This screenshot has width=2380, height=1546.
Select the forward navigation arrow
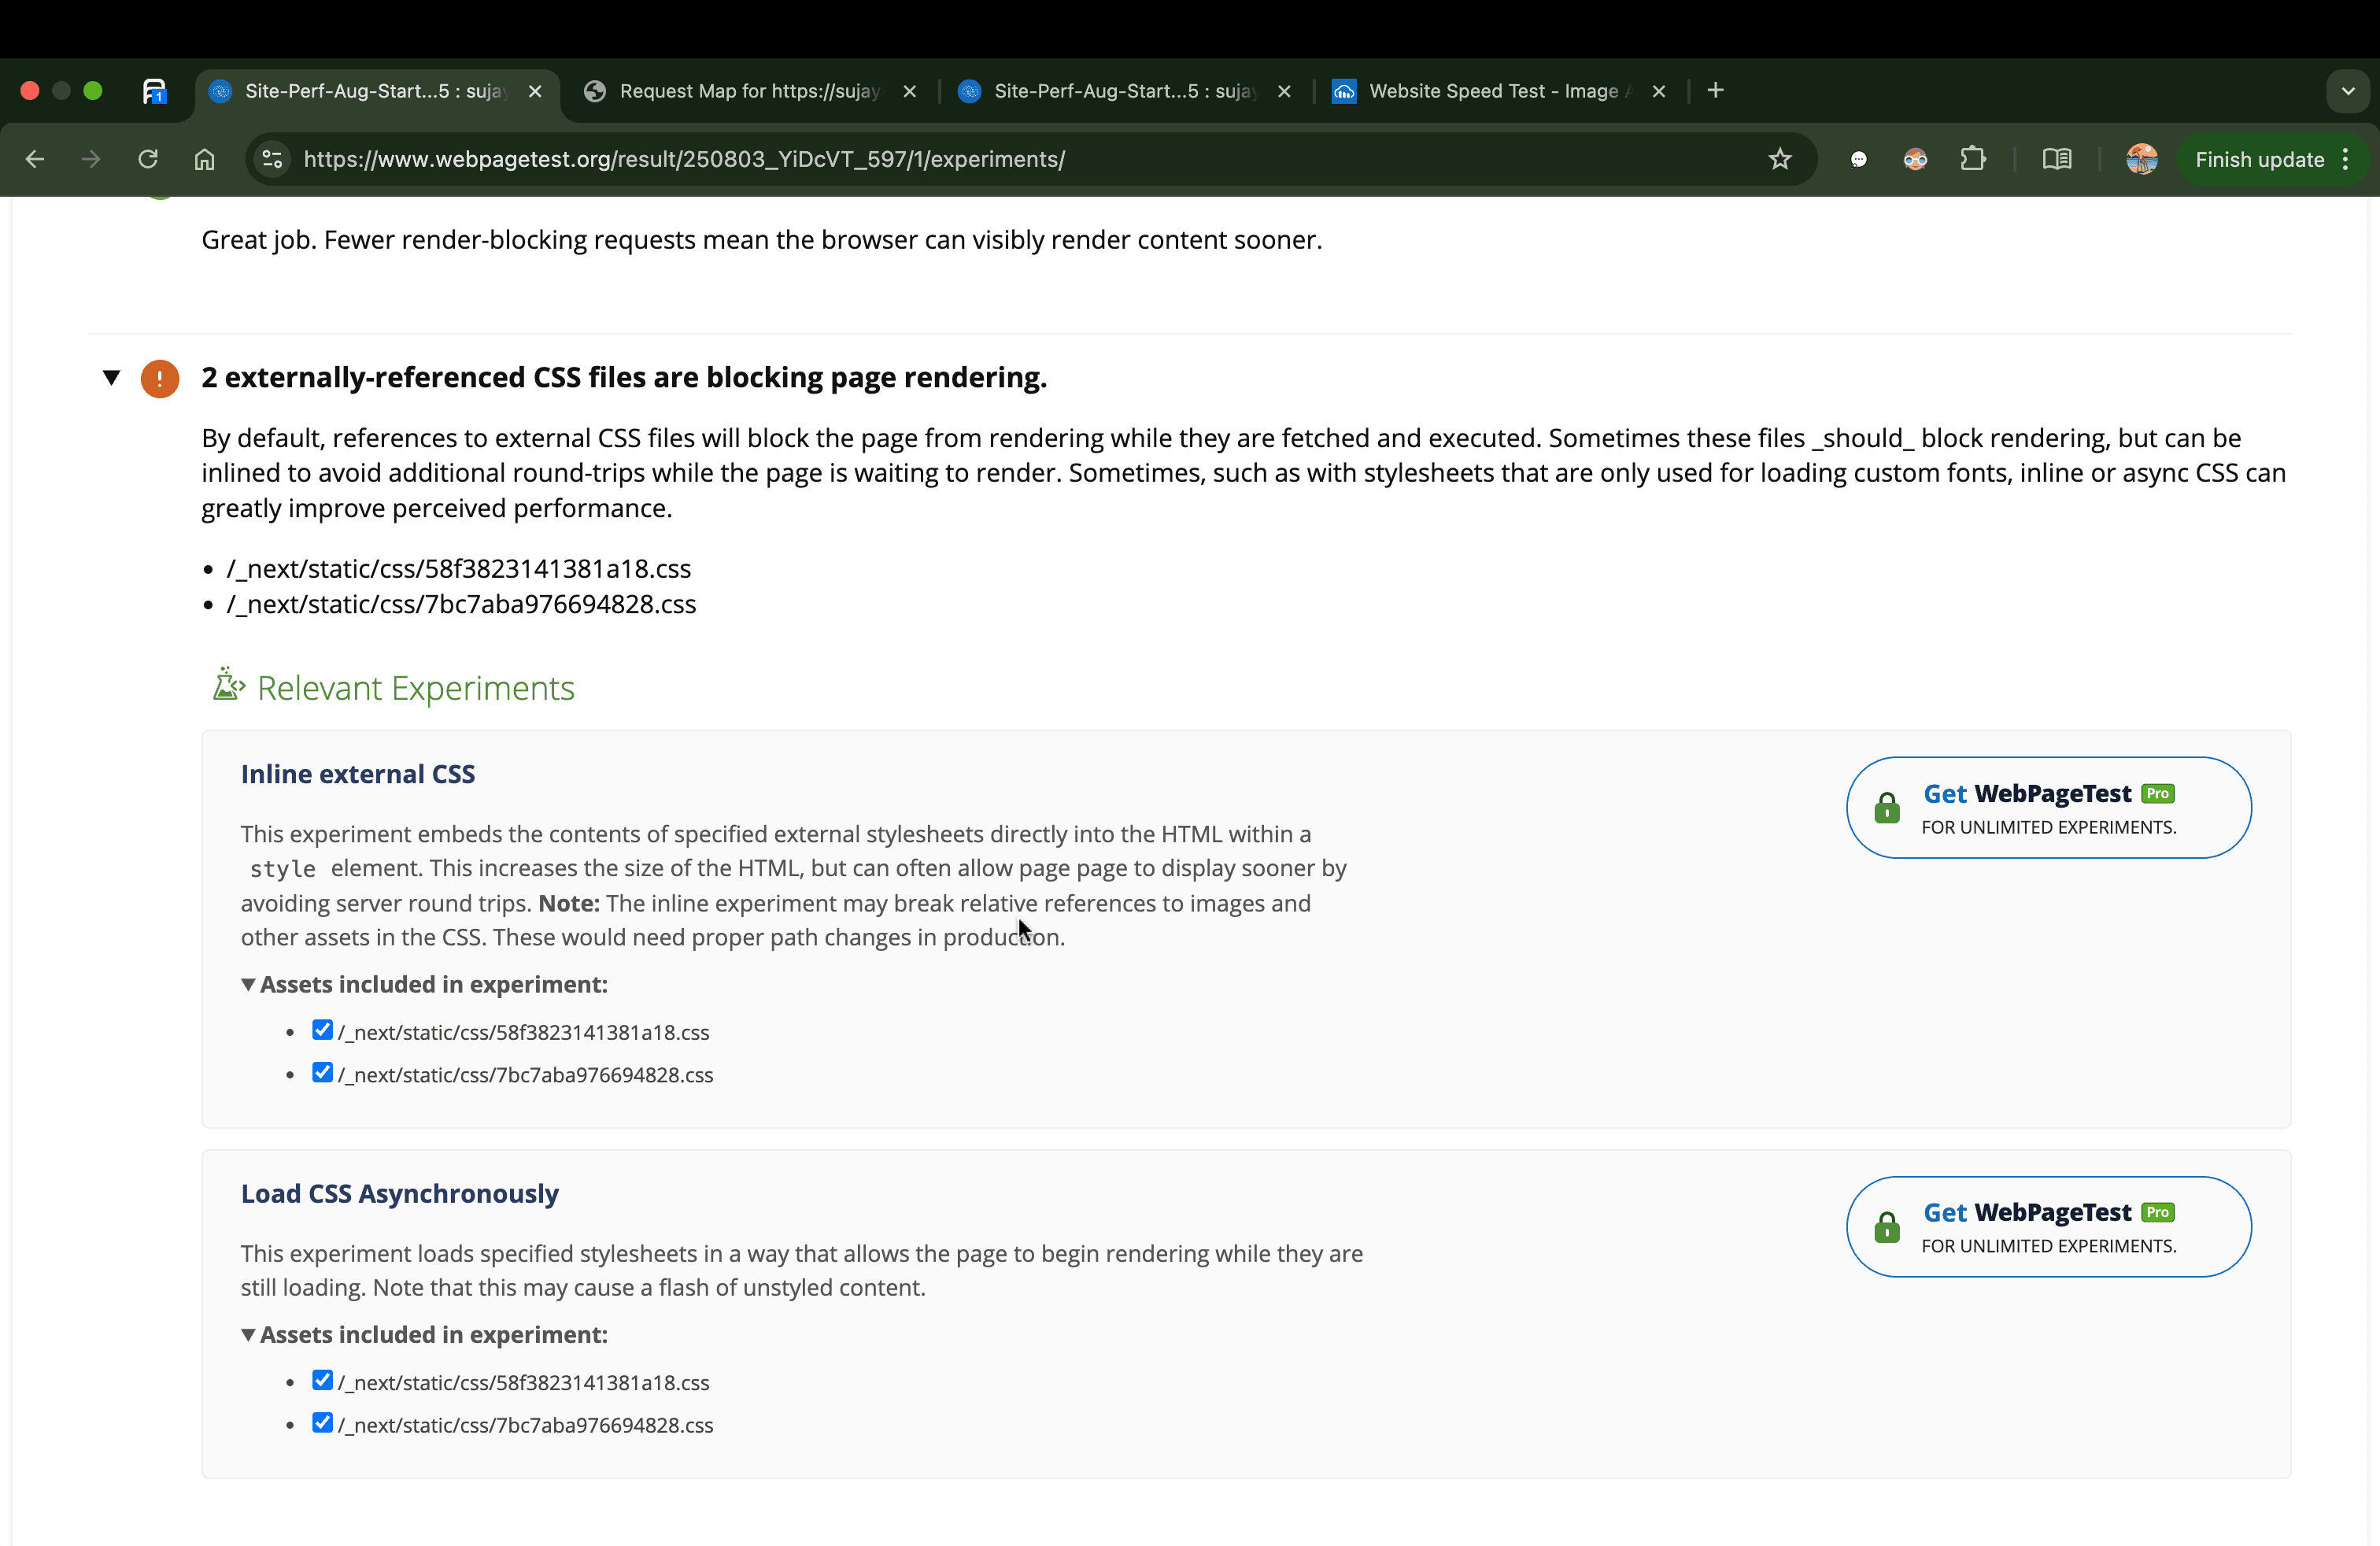[x=90, y=159]
